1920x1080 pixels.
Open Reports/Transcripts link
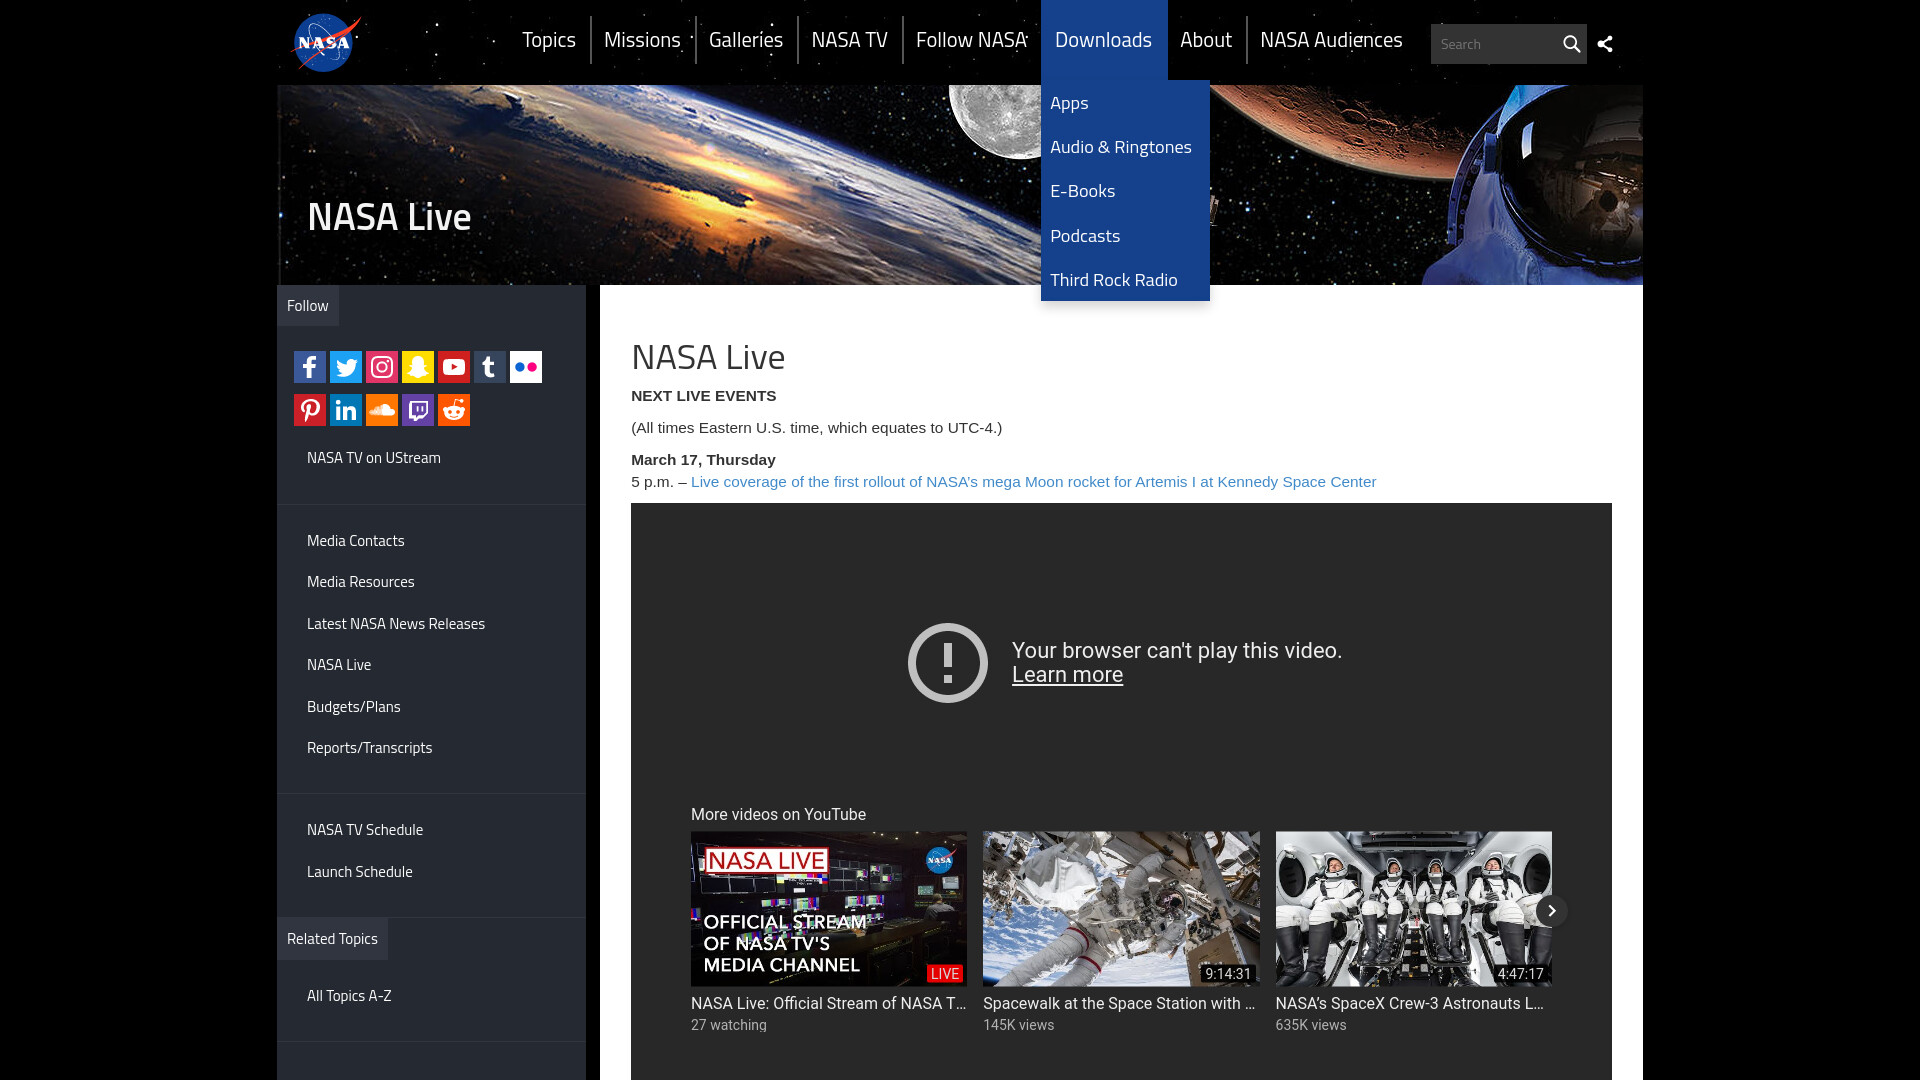(370, 748)
